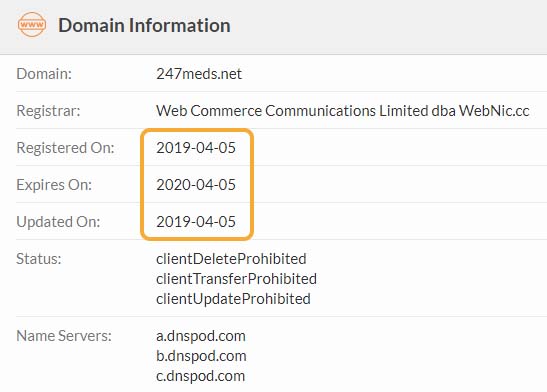Select the clientTransferProhibited status
547x392 pixels.
237,279
